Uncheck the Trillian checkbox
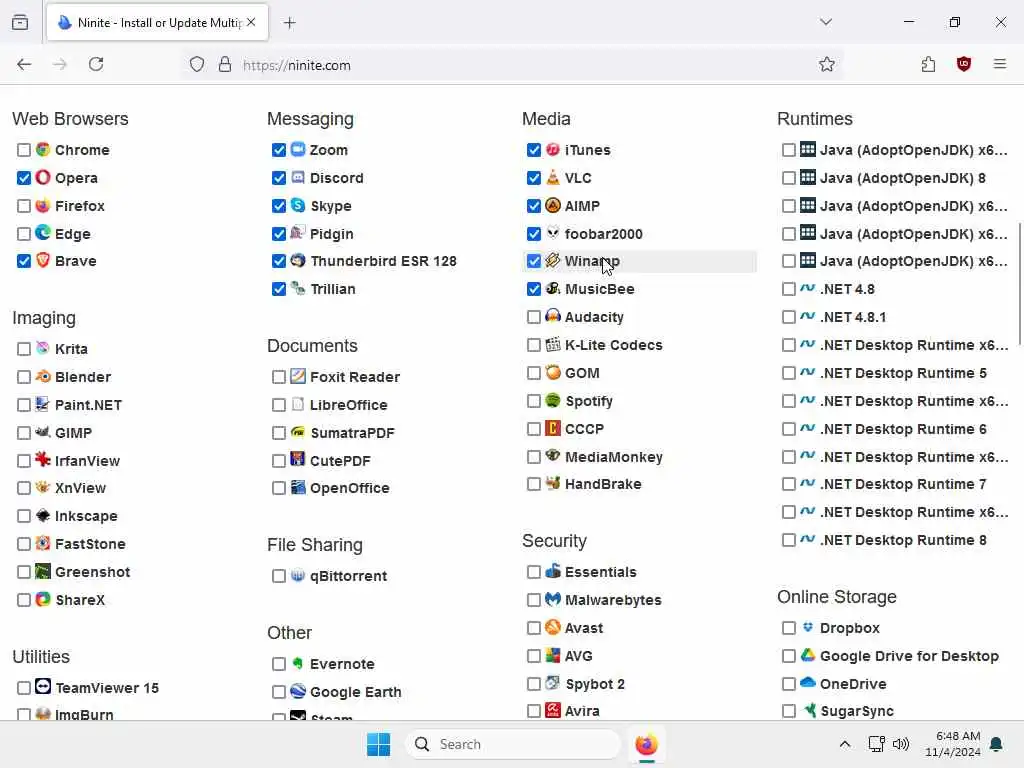Image resolution: width=1024 pixels, height=768 pixels. click(x=279, y=289)
